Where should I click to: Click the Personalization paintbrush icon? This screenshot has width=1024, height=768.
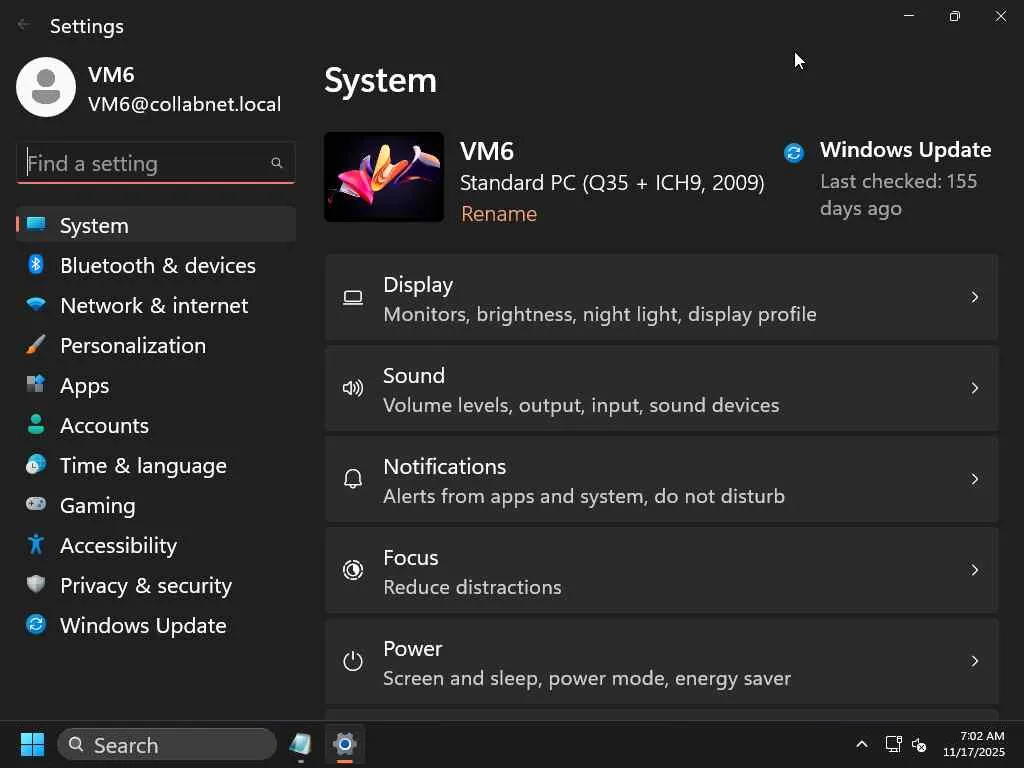tap(36, 345)
